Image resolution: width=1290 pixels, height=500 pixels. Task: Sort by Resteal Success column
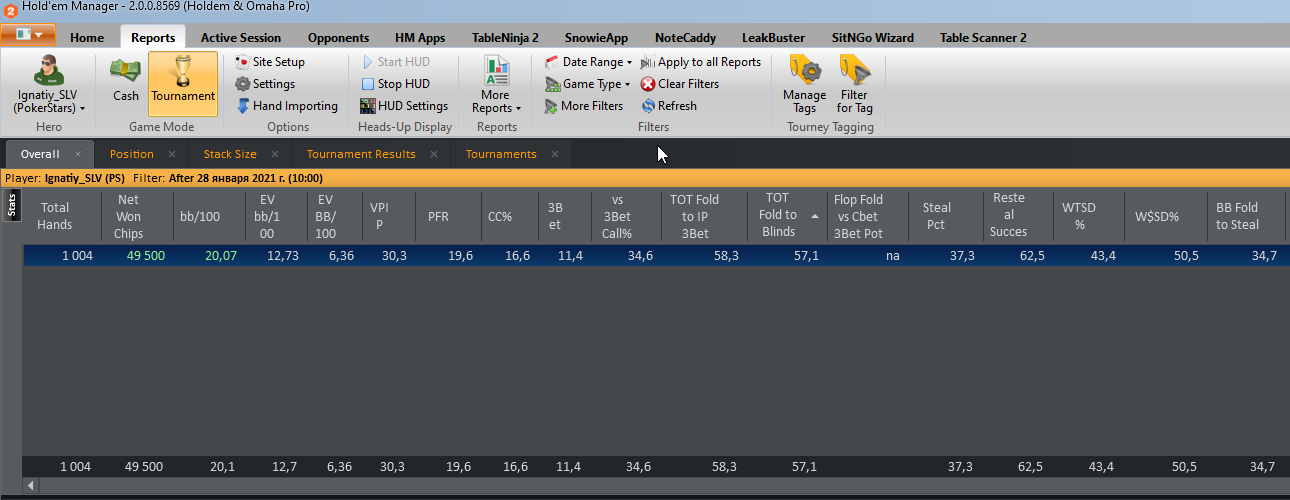point(1019,216)
